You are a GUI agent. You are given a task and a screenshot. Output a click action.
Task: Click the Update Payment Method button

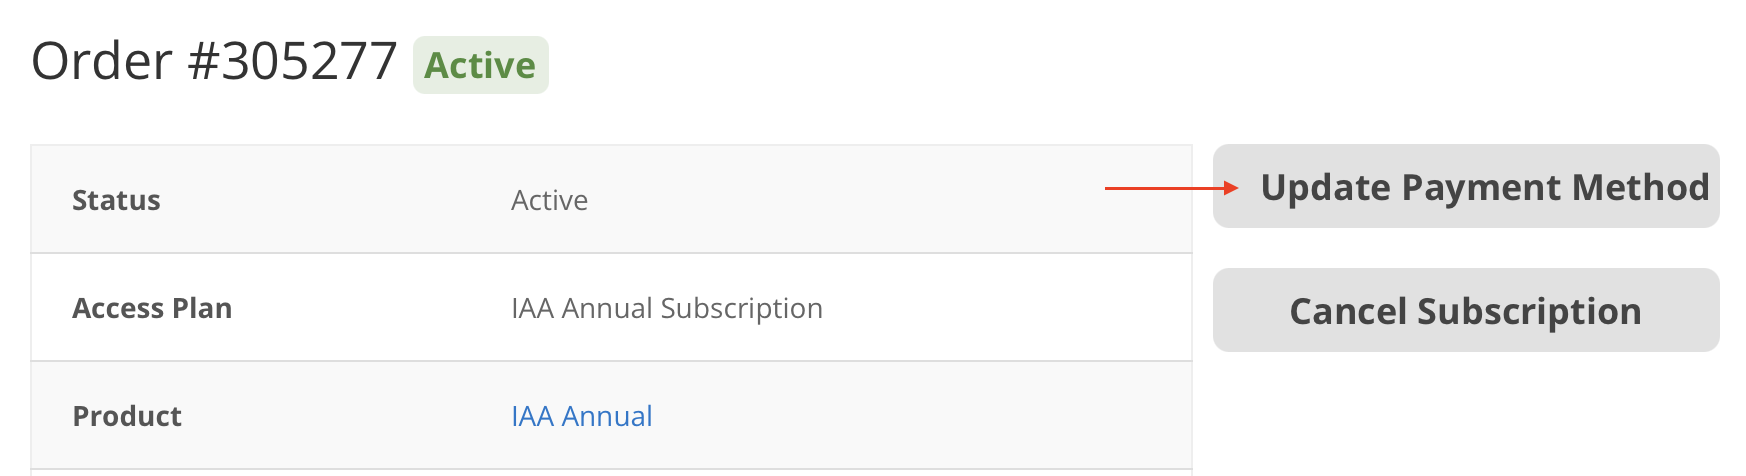tap(1466, 187)
